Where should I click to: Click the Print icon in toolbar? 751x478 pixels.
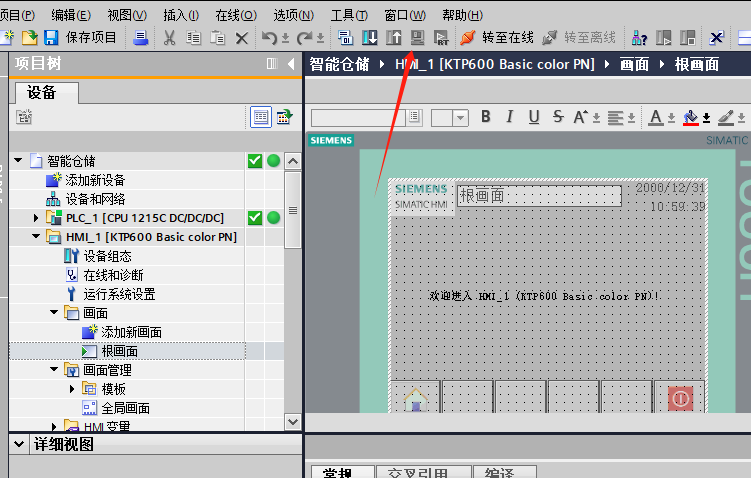(x=141, y=38)
